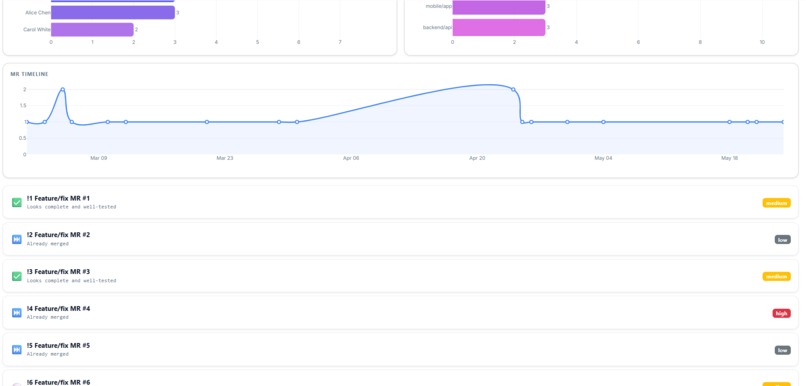Click the '1.5' y-axis label on MR Timeline

[23, 106]
